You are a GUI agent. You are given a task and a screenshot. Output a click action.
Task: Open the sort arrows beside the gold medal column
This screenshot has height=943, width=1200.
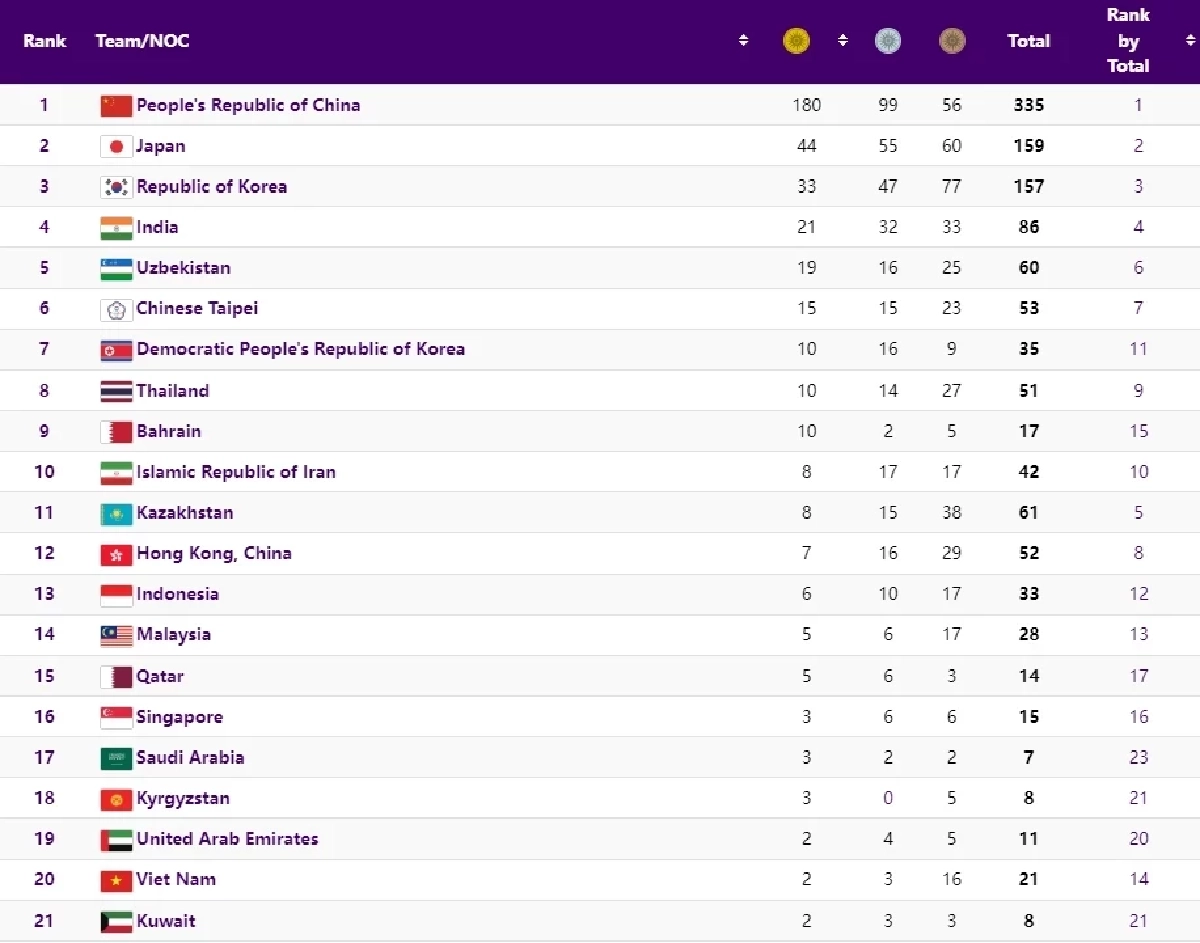point(843,41)
